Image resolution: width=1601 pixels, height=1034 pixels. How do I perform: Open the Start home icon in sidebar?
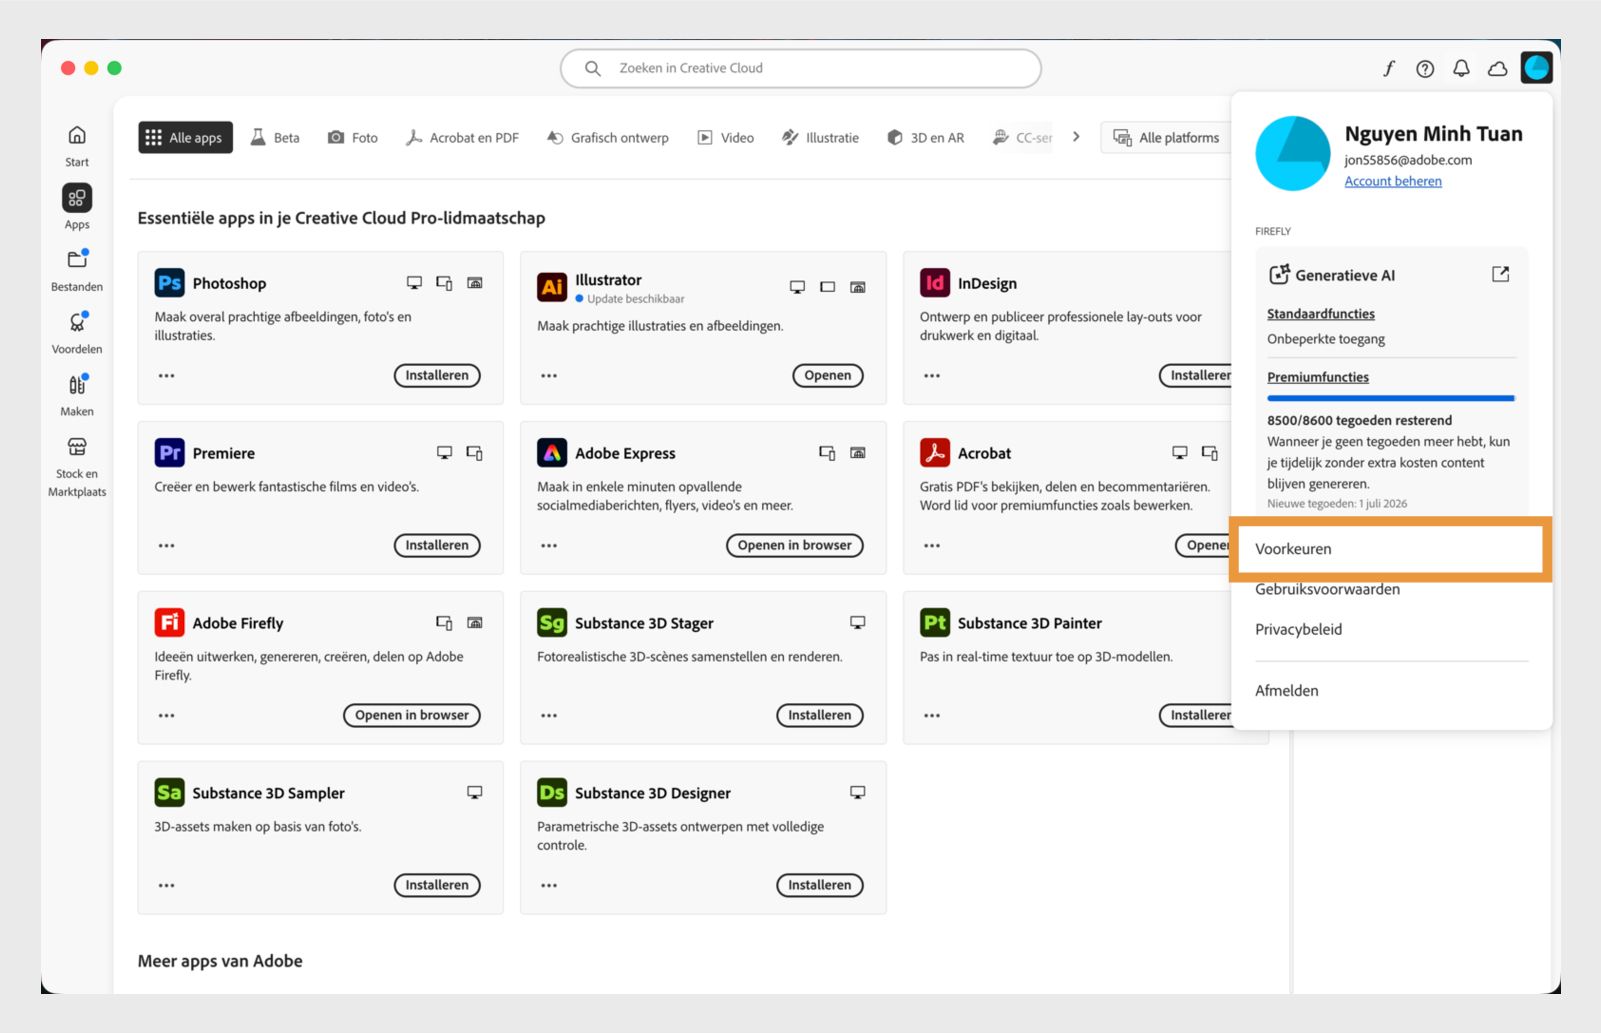click(77, 135)
